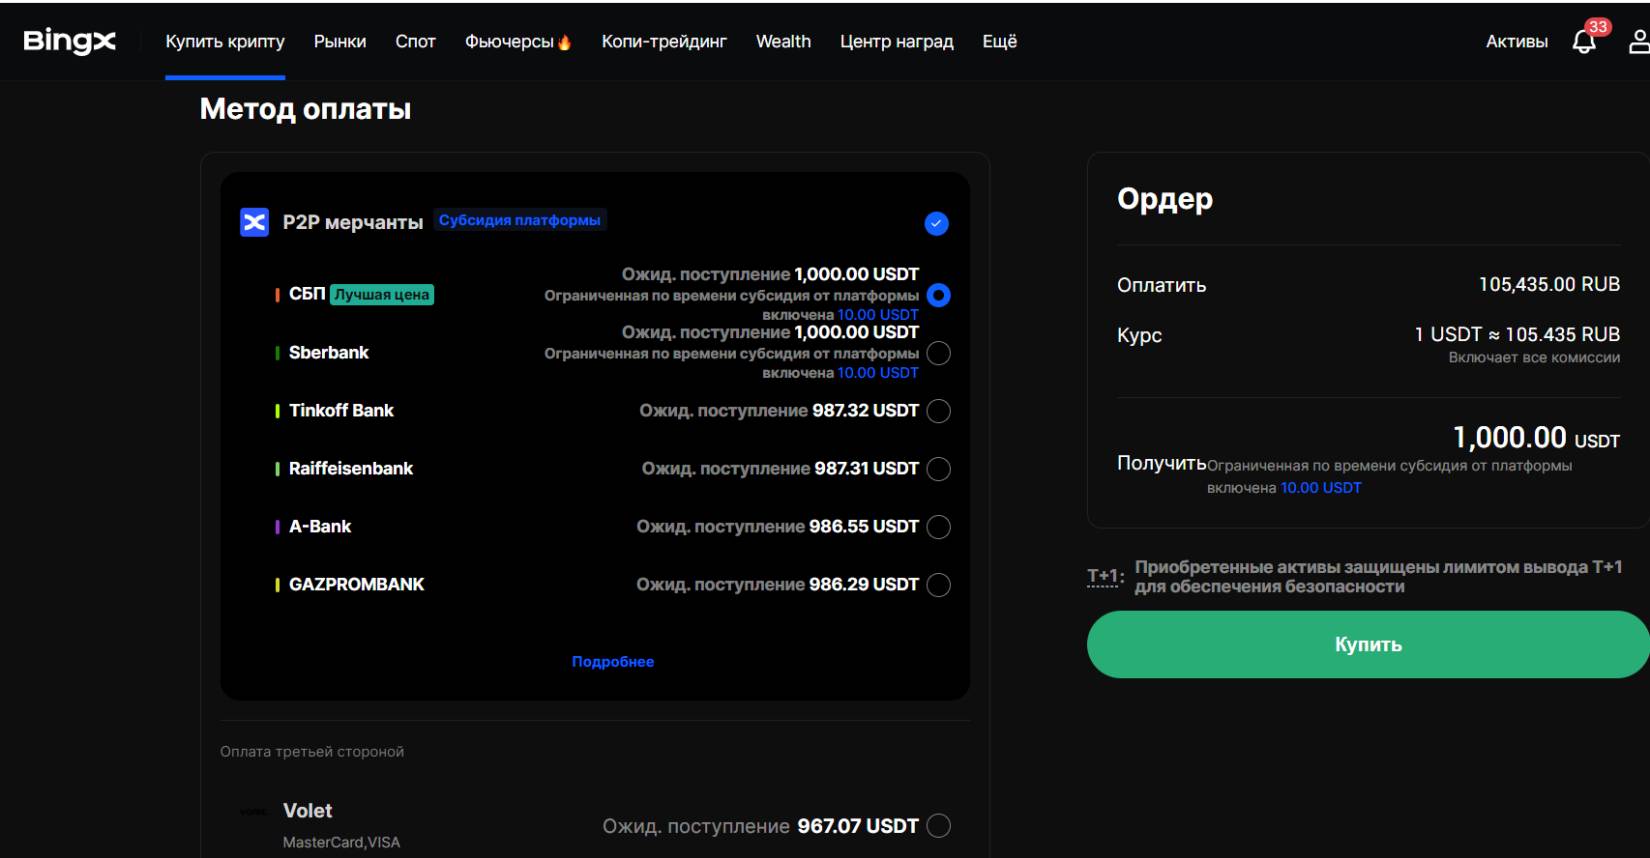
Task: Select the Sberbank radio button
Action: pyautogui.click(x=938, y=353)
